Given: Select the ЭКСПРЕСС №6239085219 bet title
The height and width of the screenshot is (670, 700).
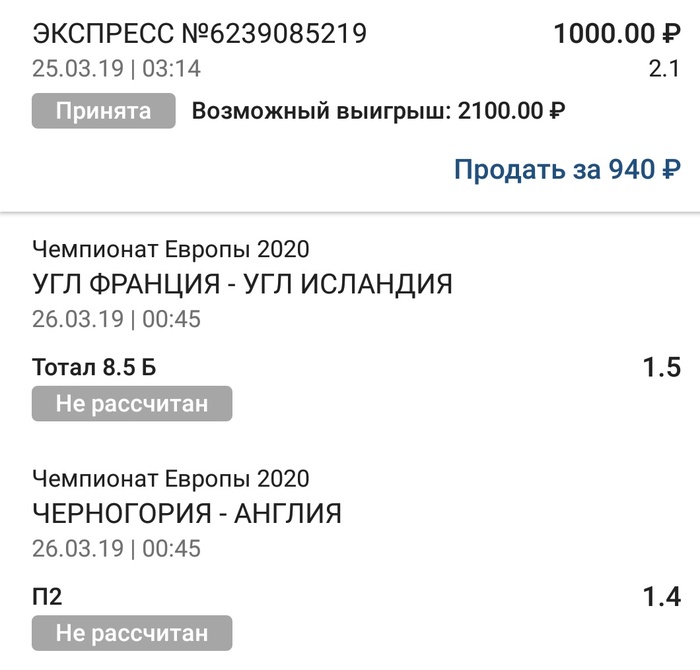Looking at the screenshot, I should tap(200, 34).
